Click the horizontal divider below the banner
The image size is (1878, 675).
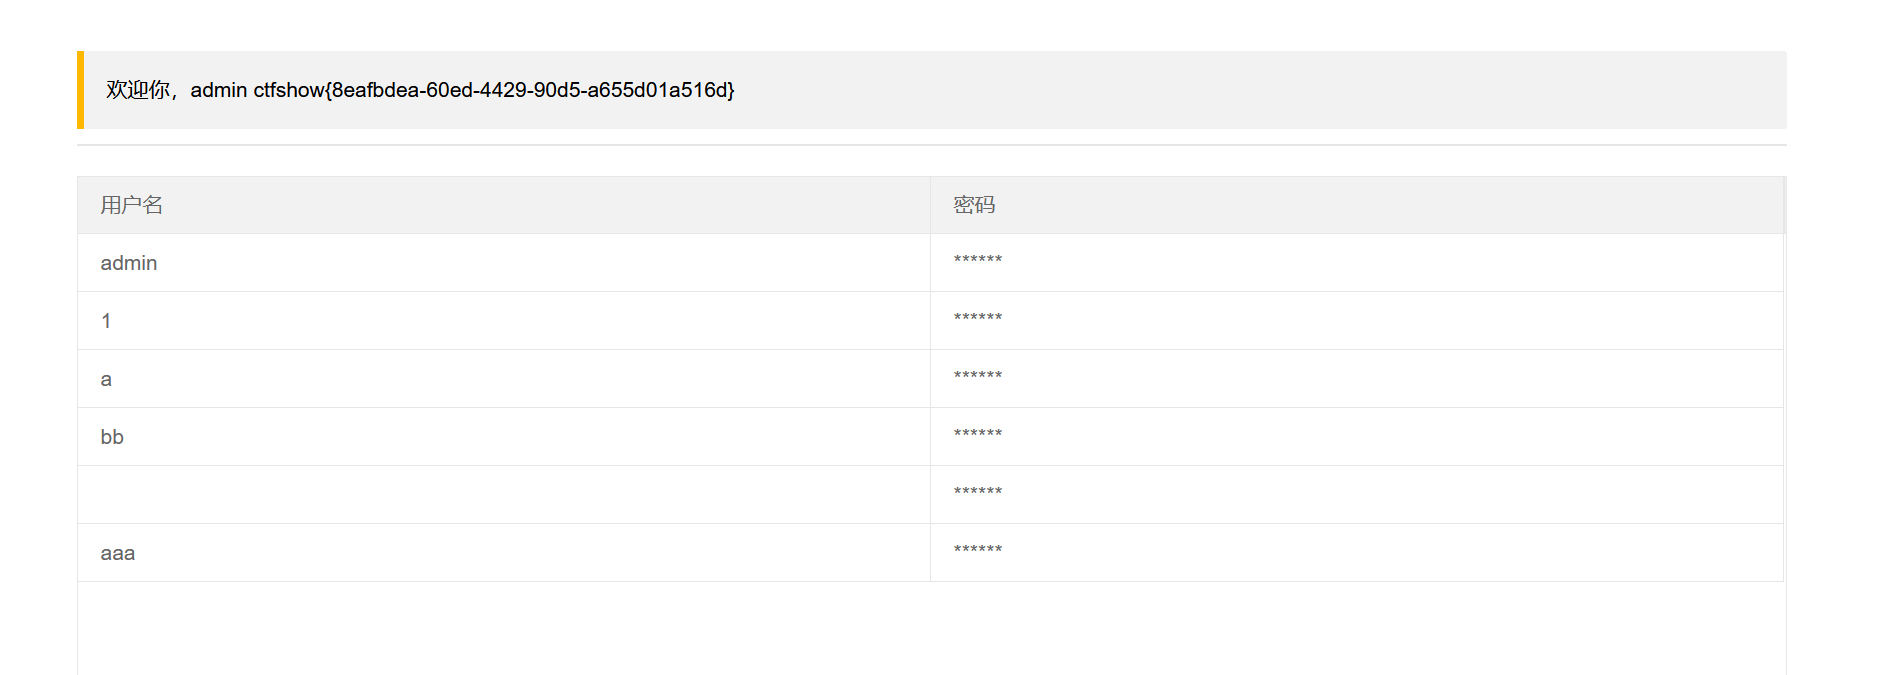pos(931,145)
